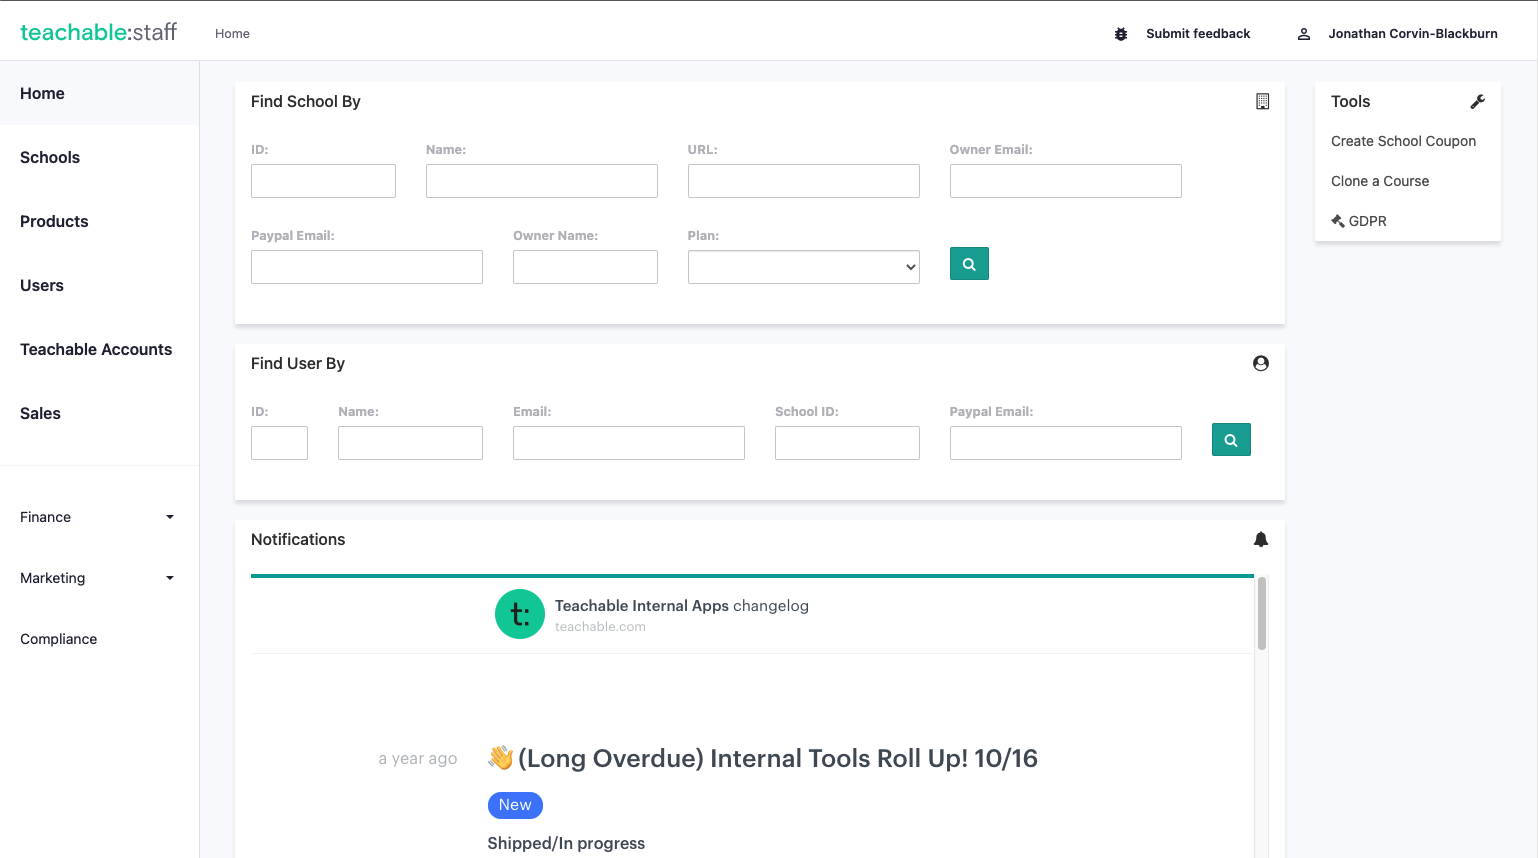This screenshot has width=1538, height=858.
Task: Focus school URL input field
Action: click(x=804, y=181)
